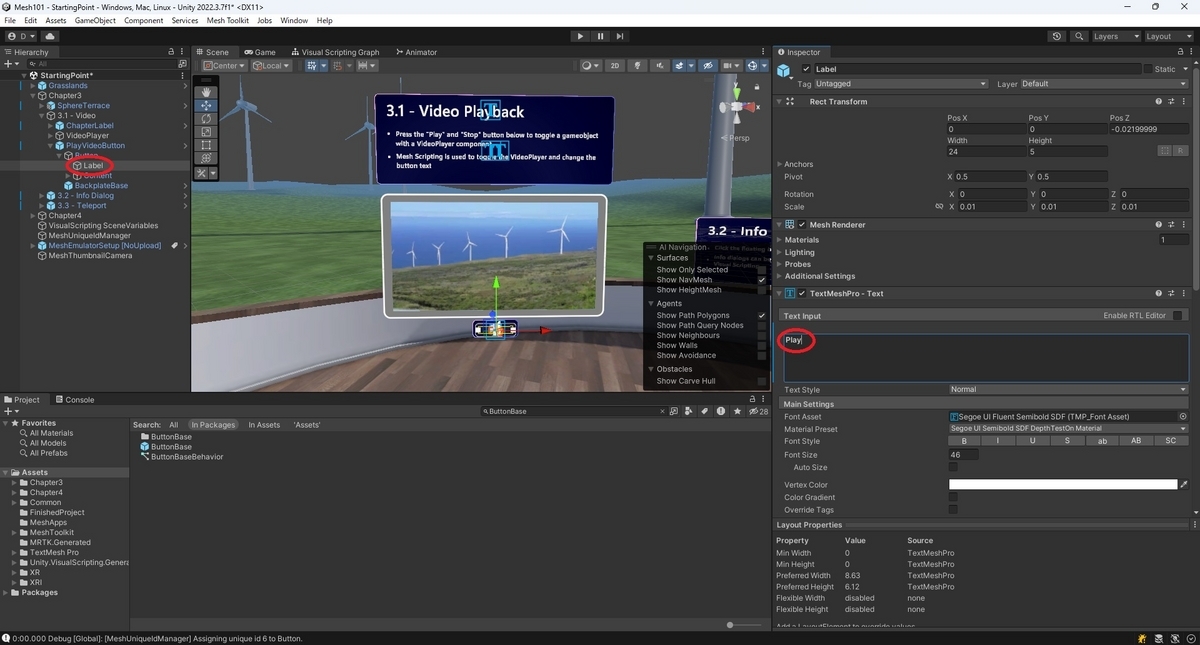This screenshot has width=1200, height=645.
Task: Open the GameObject menu
Action: point(95,20)
